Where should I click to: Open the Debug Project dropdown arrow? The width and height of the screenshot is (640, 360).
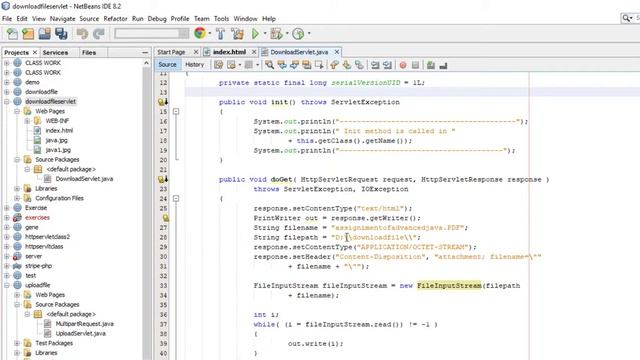pyautogui.click(x=287, y=33)
